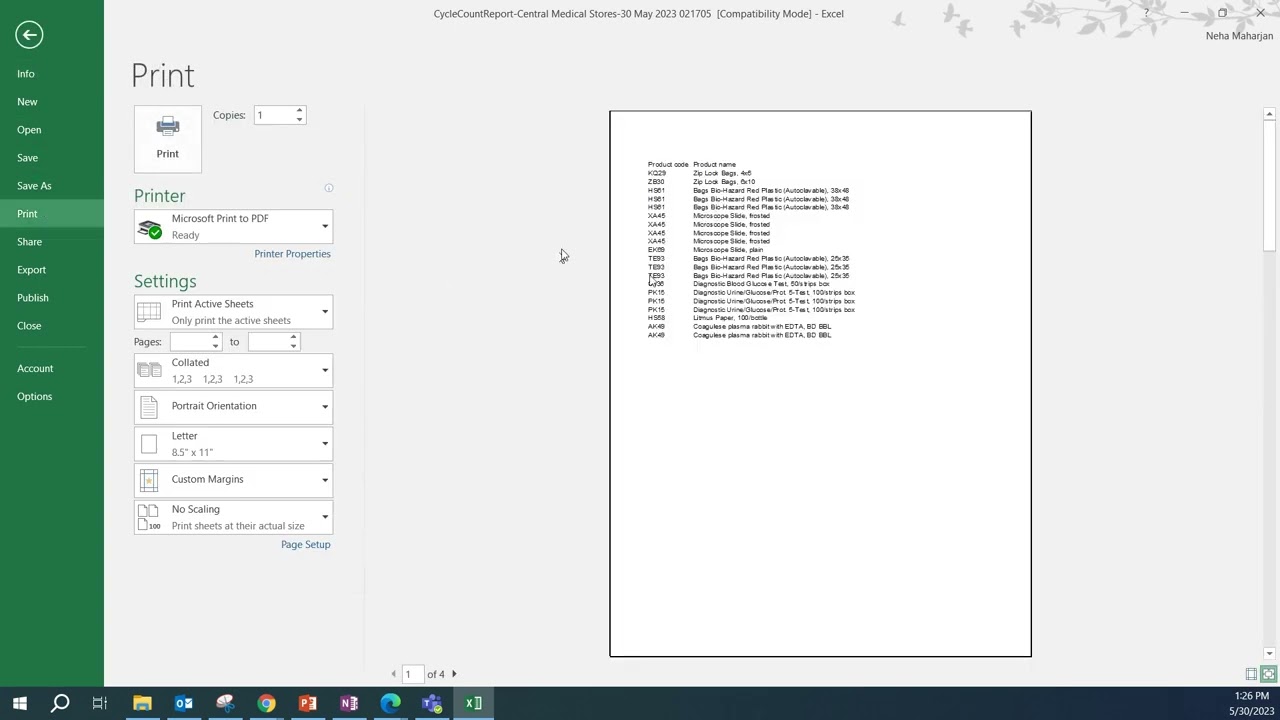This screenshot has width=1280, height=720.
Task: Click the no scaling 100 icon
Action: (x=149, y=518)
